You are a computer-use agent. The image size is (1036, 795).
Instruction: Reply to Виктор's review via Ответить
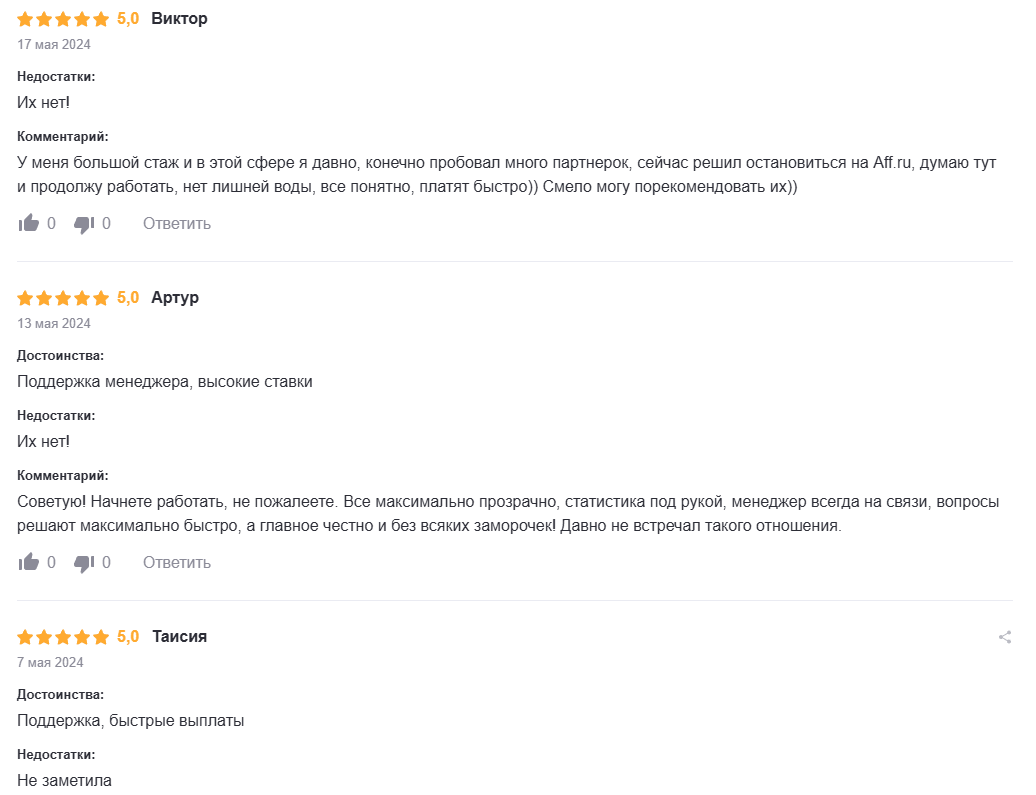pyautogui.click(x=177, y=223)
